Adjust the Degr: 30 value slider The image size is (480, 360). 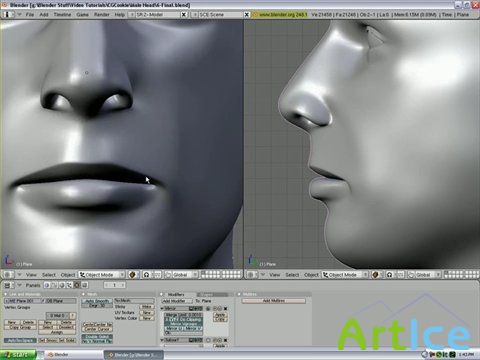click(x=97, y=305)
